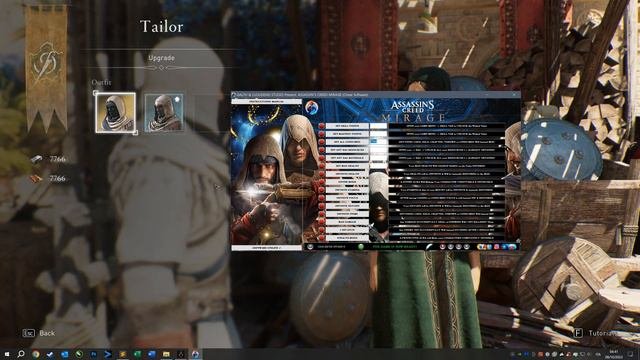Click the green circle indicator in the trainer footer
This screenshot has width=640, height=360.
pos(361,247)
